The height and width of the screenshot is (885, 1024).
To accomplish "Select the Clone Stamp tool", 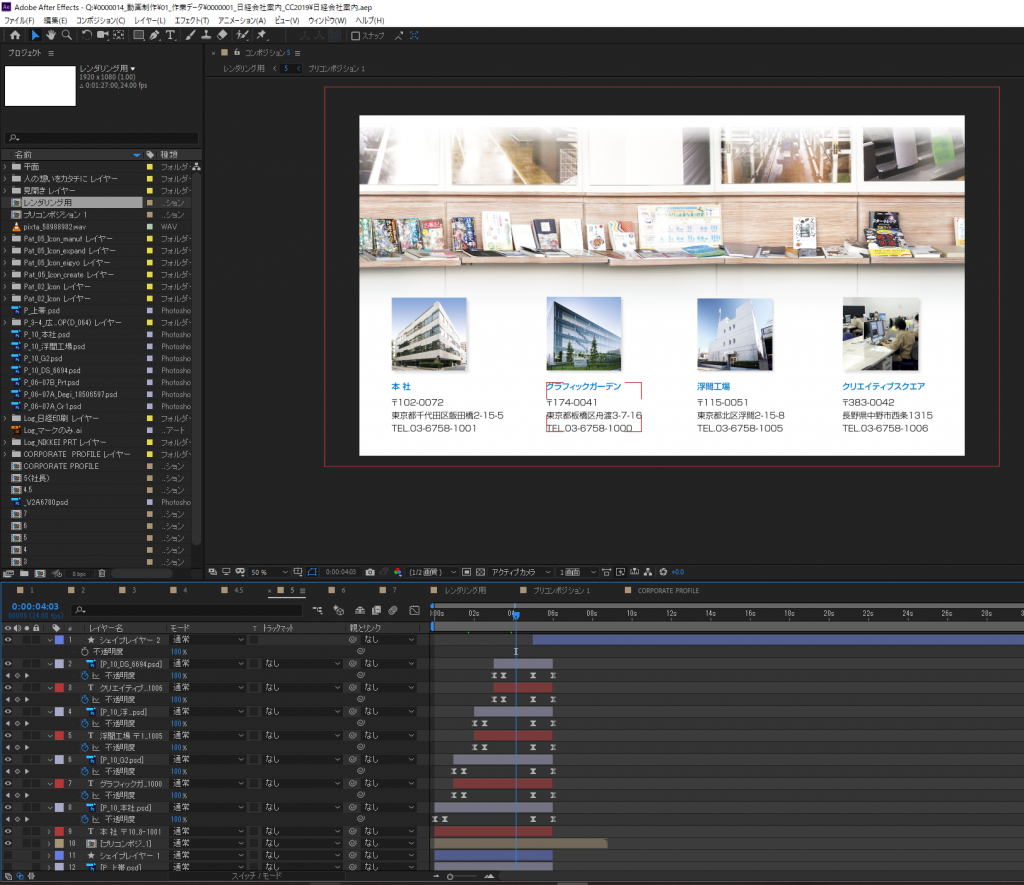I will click(x=206, y=35).
